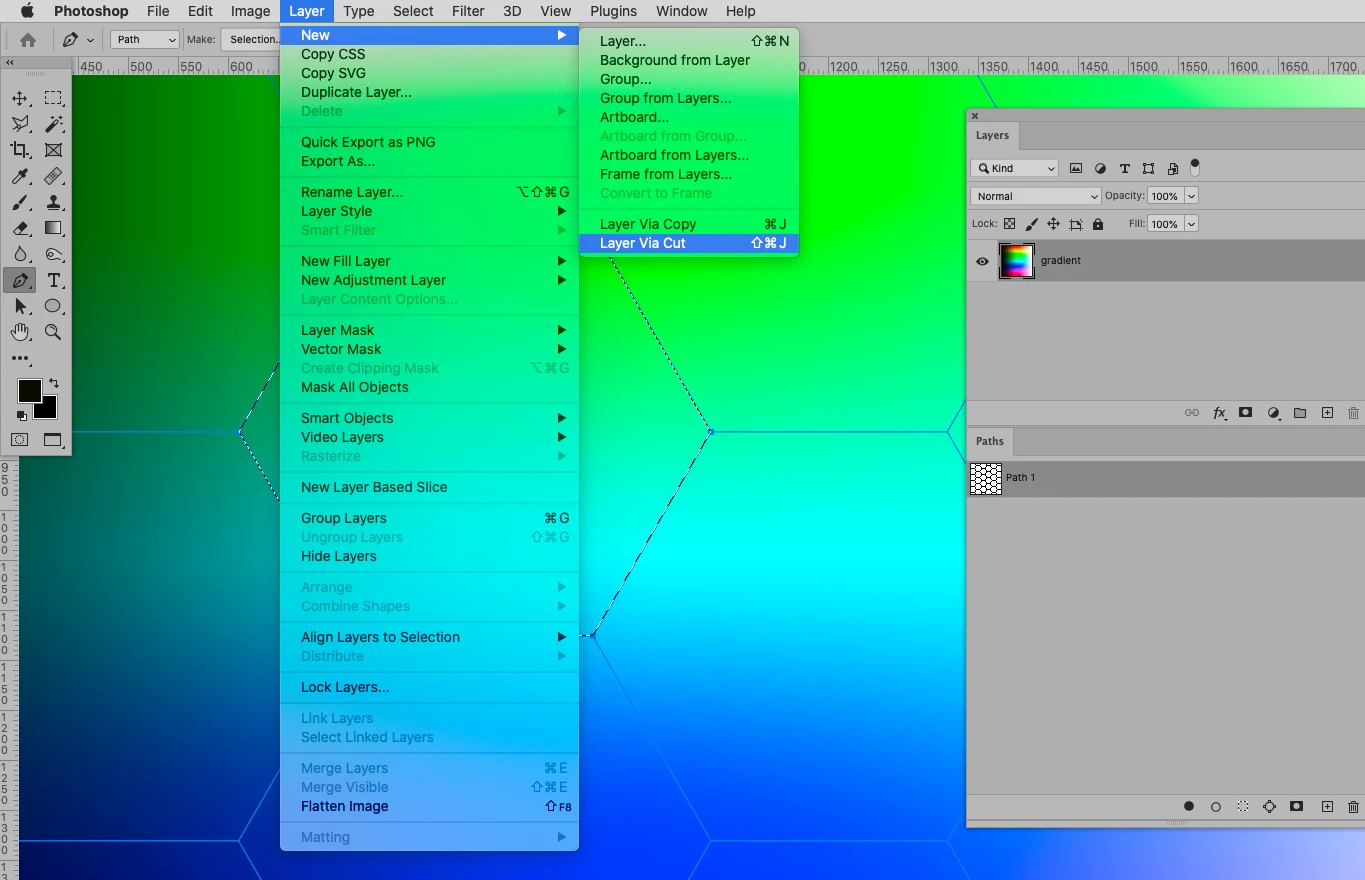Open the Path mode dropdown in options bar

(145, 39)
